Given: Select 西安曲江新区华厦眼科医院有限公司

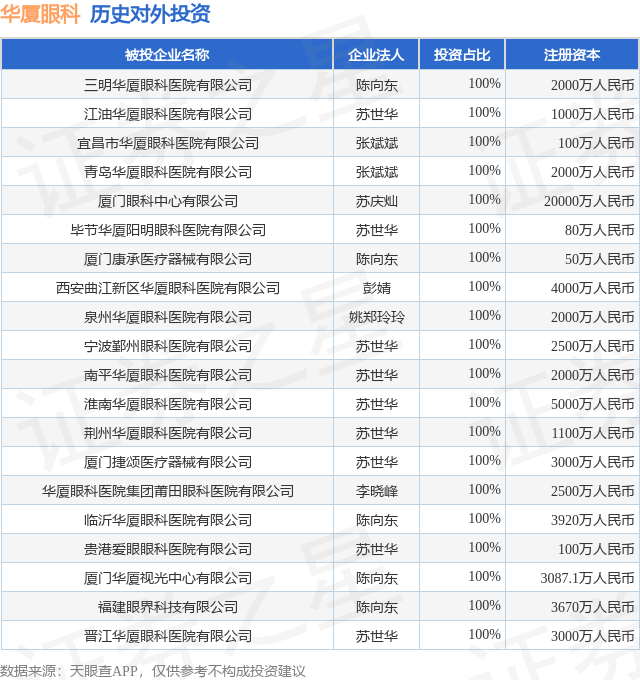Looking at the screenshot, I should point(168,288).
